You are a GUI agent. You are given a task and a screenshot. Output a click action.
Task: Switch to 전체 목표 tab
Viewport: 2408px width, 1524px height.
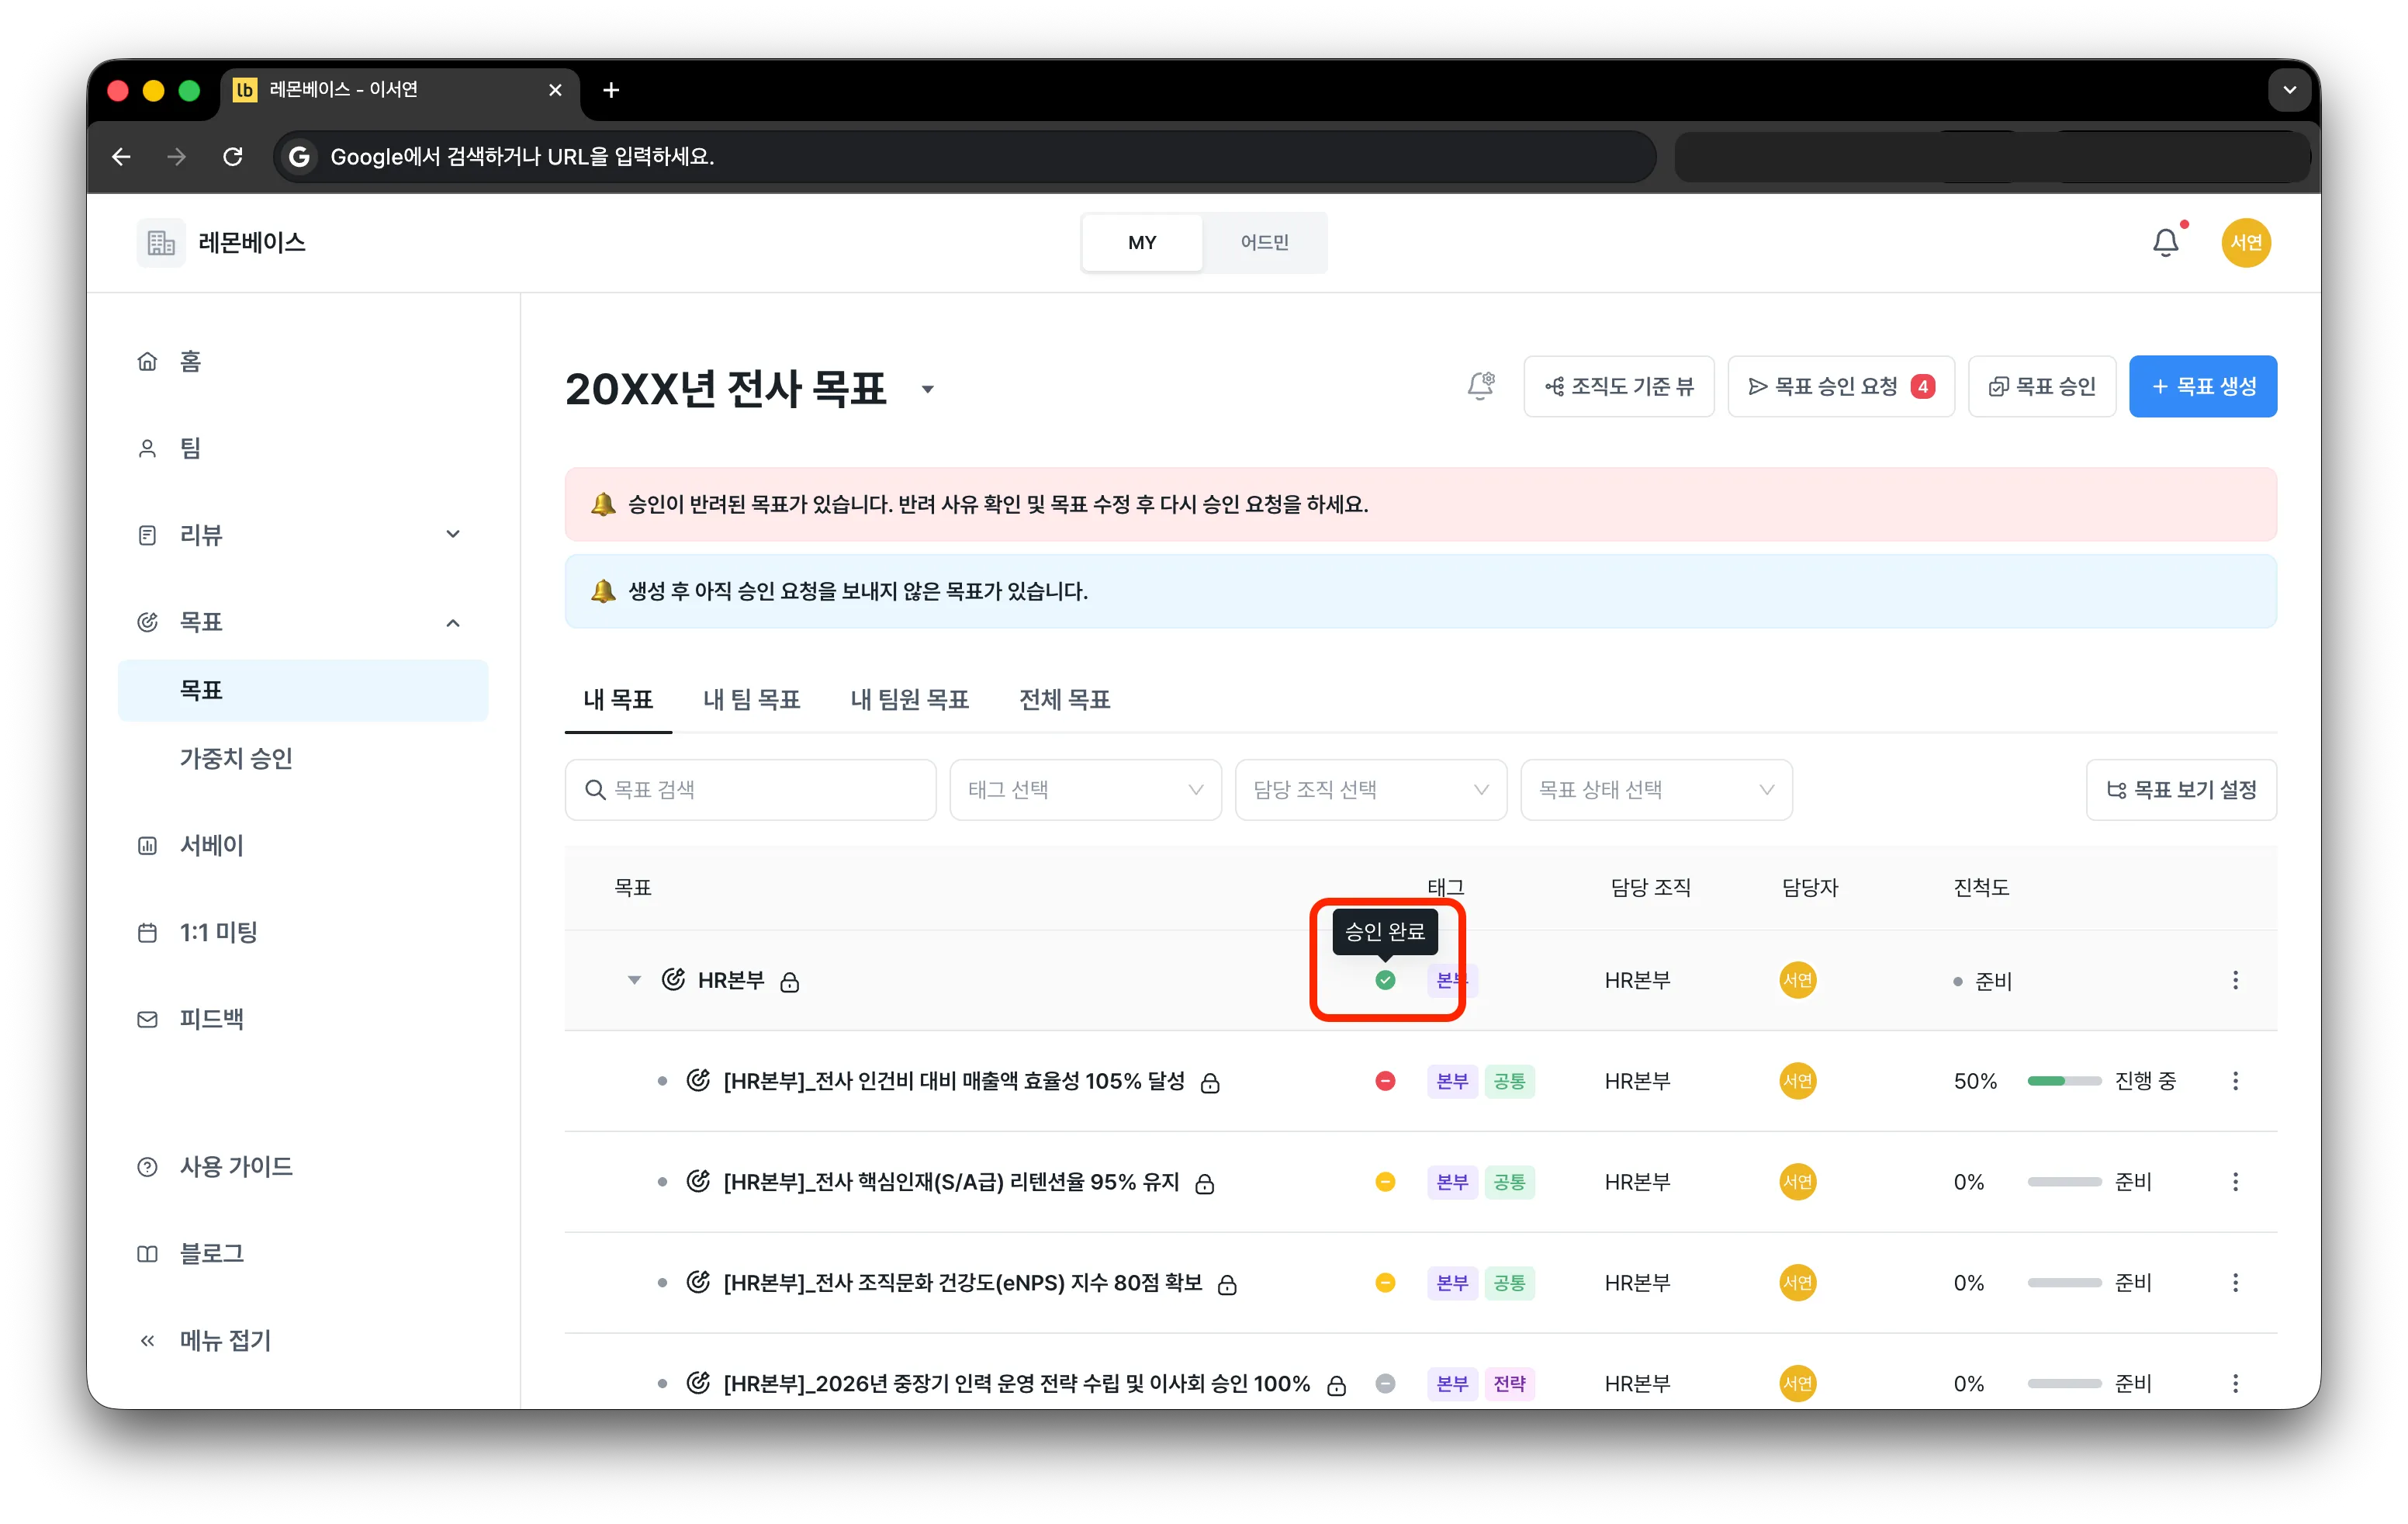pos(1065,700)
